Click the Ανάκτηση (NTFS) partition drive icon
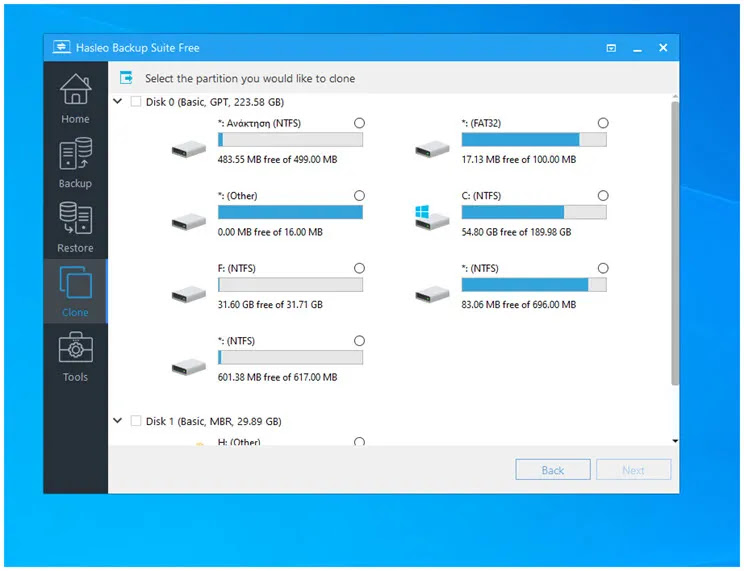 189,149
